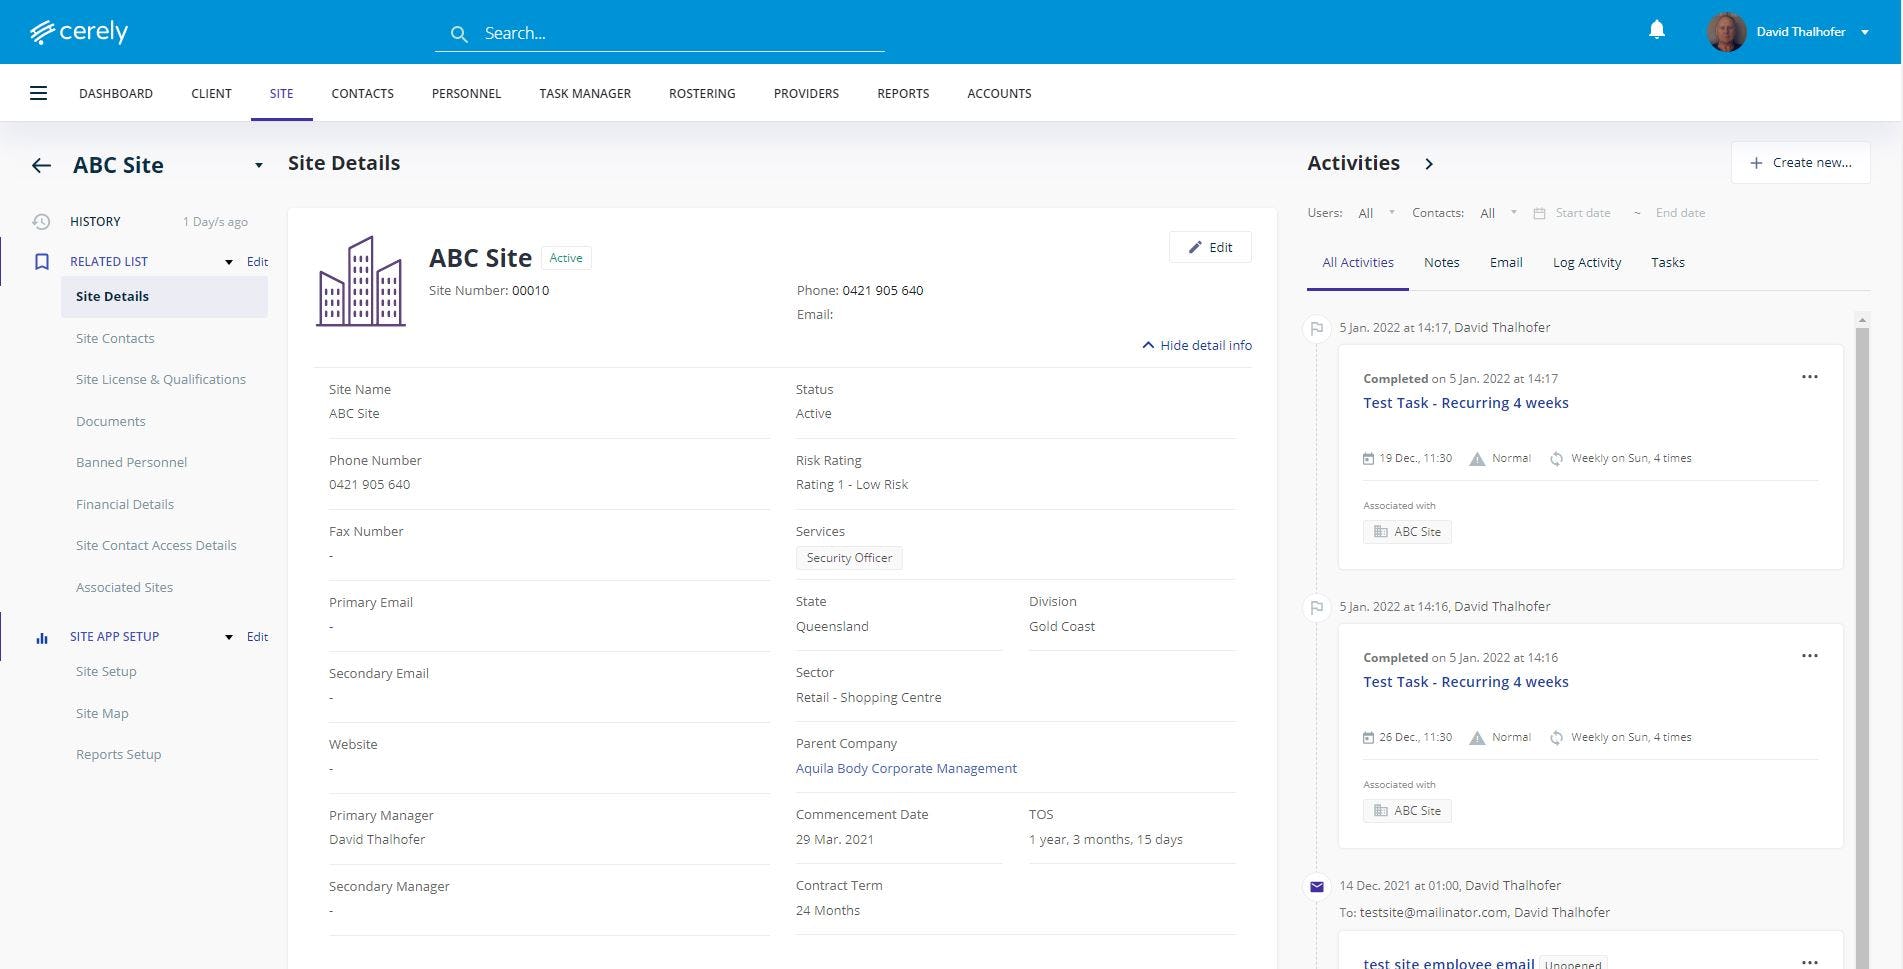Viewport: 1903px width, 969px height.
Task: Click the Site App Setup chart icon
Action: click(41, 637)
